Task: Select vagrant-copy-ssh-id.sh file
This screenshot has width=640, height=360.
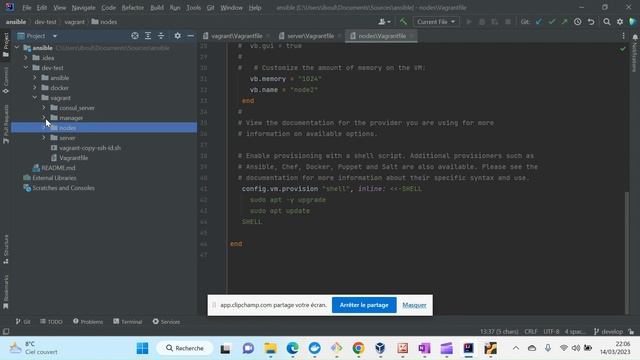Action: pyautogui.click(x=90, y=148)
